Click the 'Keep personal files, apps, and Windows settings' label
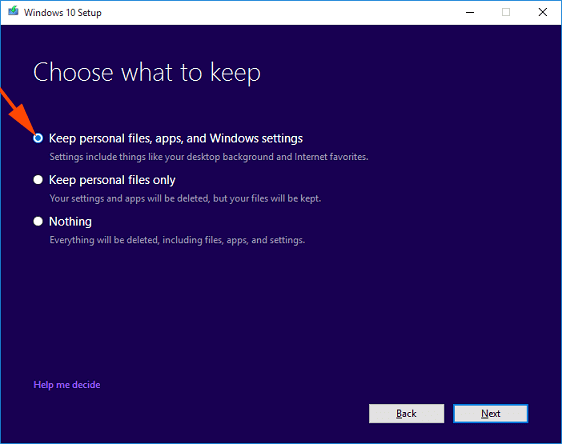562x444 pixels. [176, 138]
